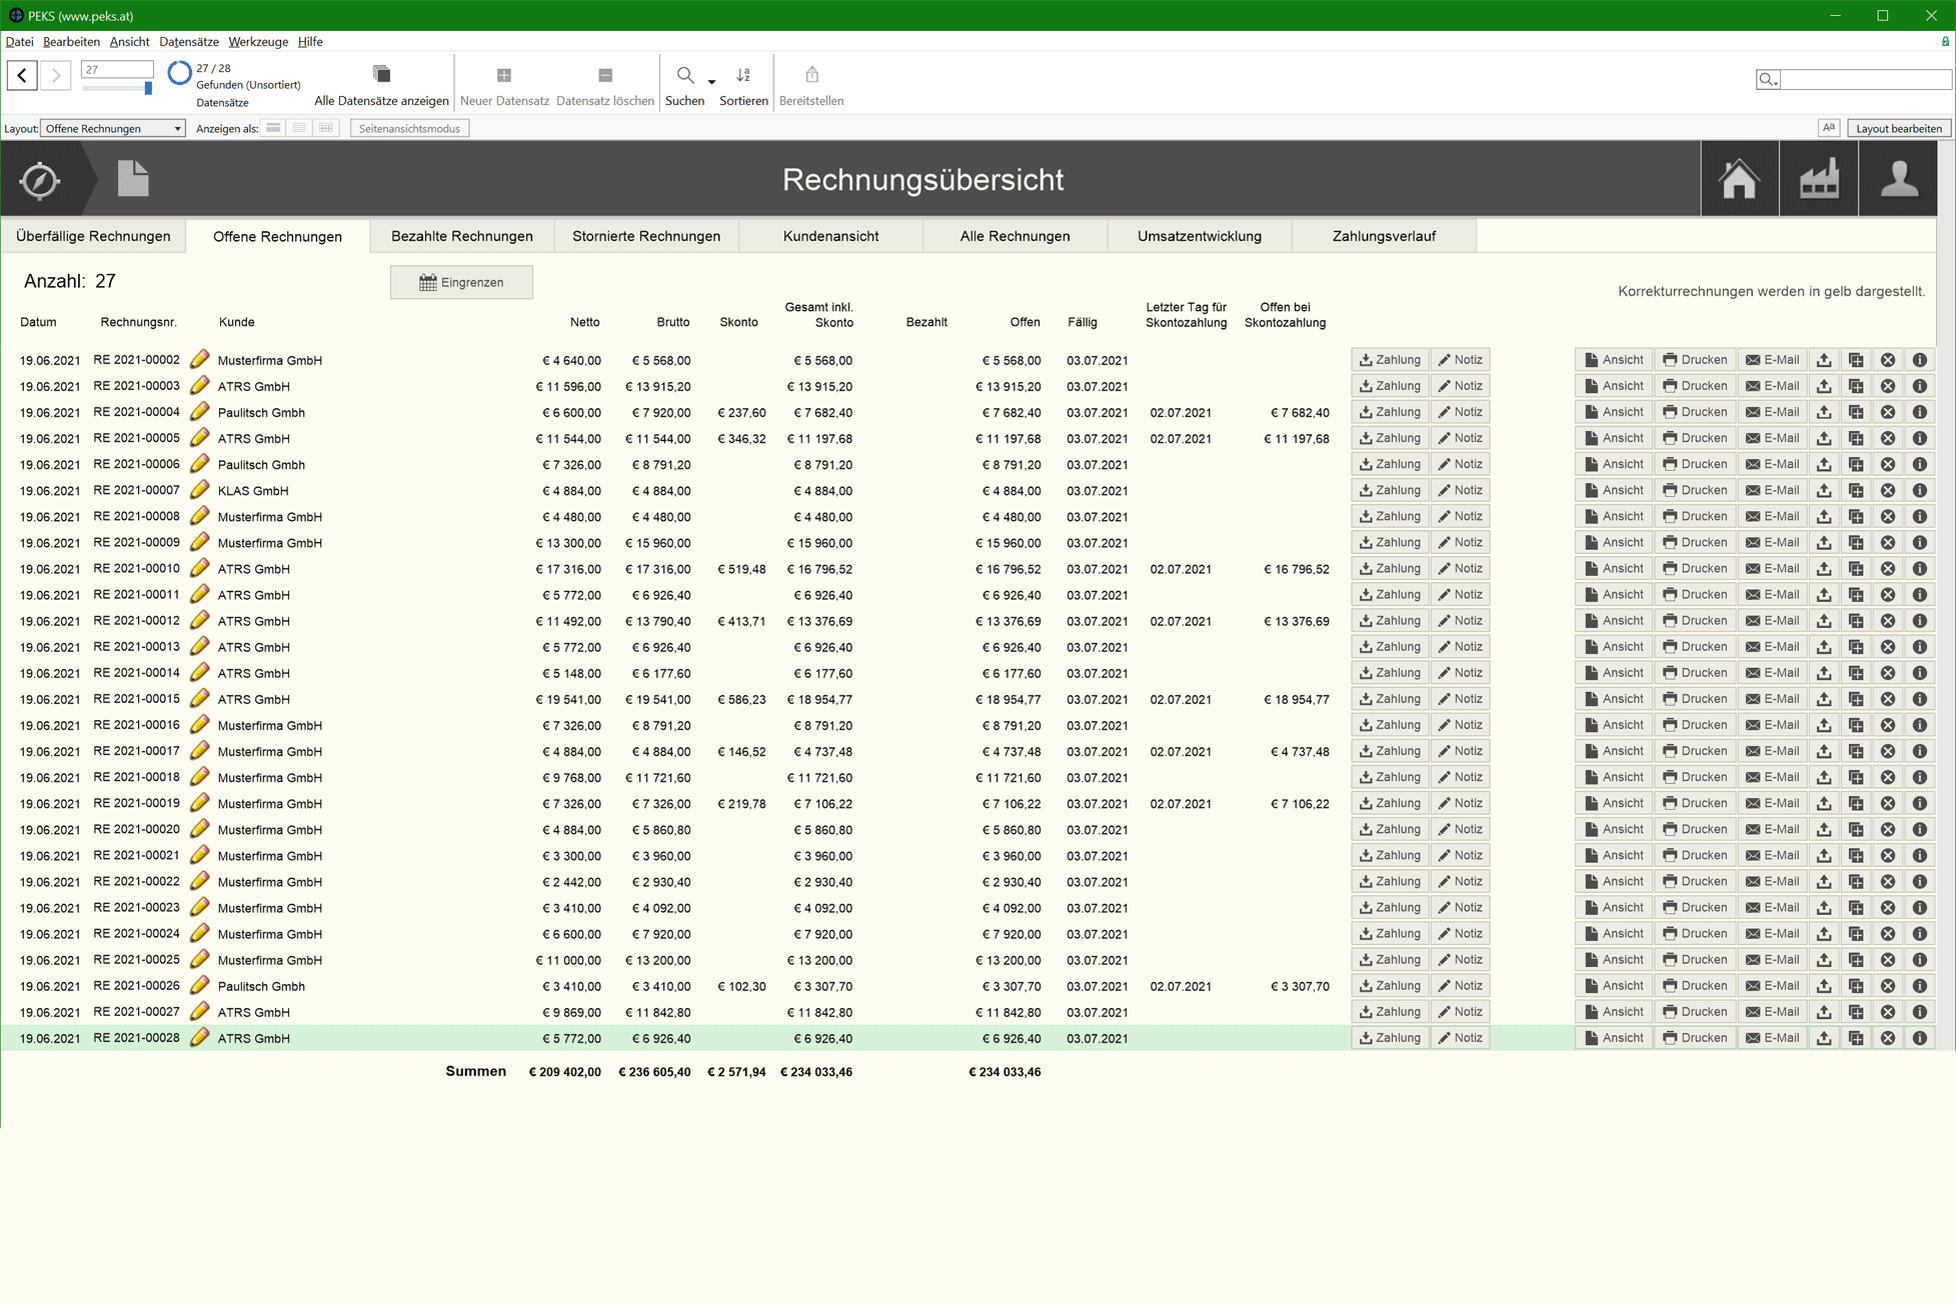Click the Zahlung button for RE 2021-00010
This screenshot has height=1304, width=1956.
(1390, 569)
